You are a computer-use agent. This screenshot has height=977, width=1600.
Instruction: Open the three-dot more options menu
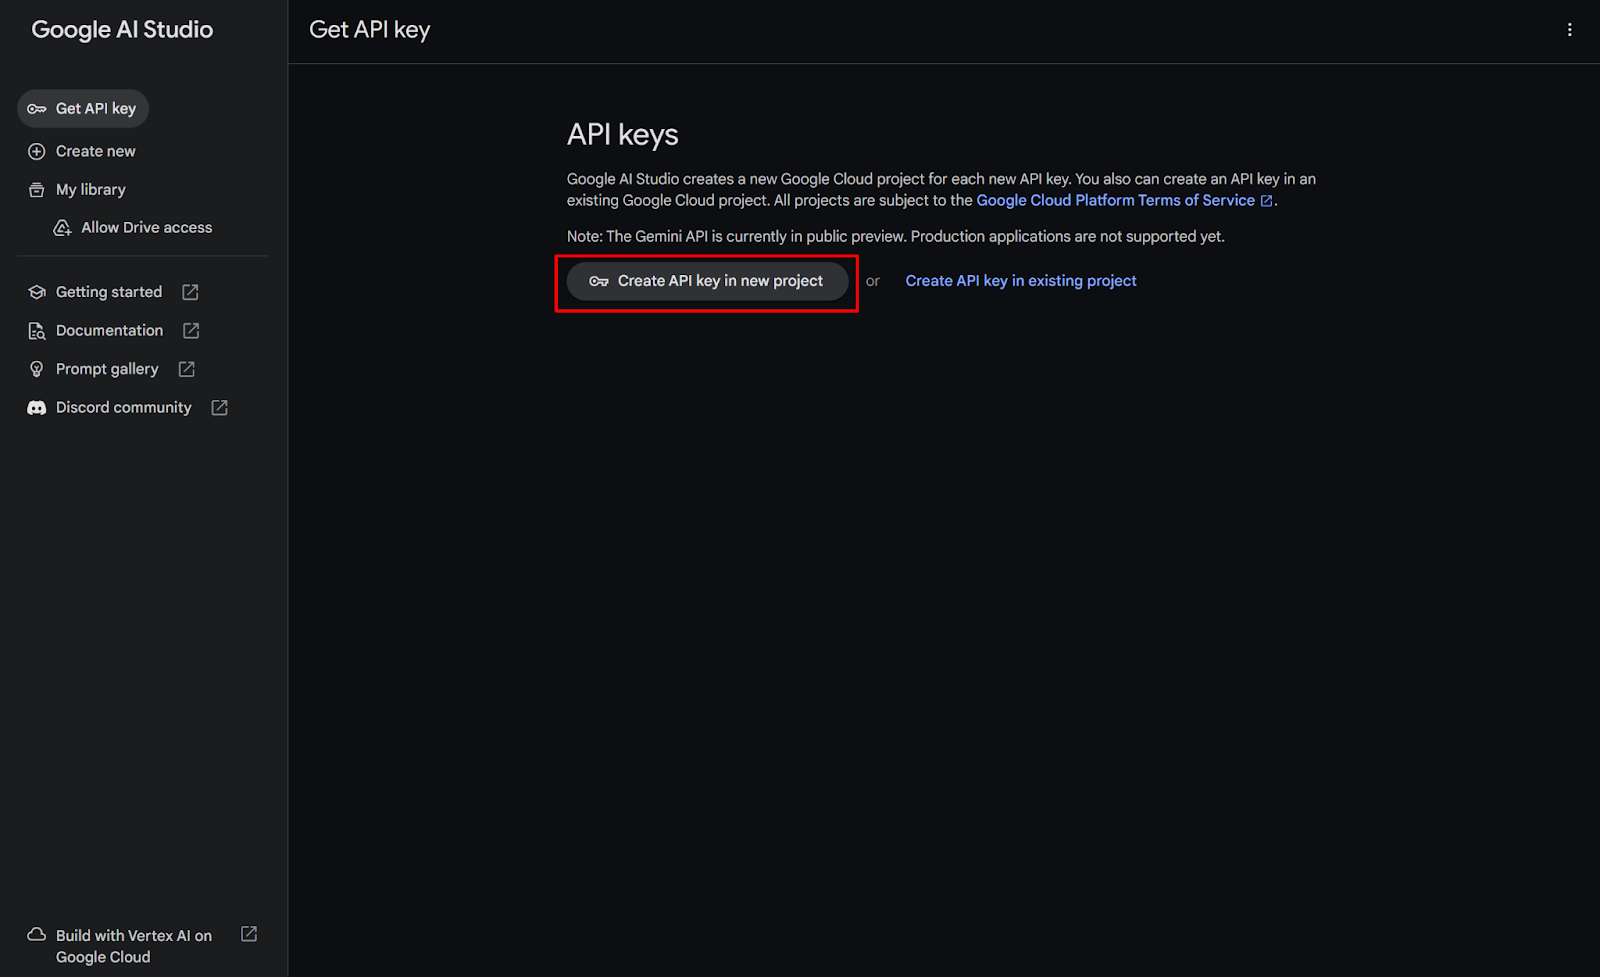tap(1569, 30)
